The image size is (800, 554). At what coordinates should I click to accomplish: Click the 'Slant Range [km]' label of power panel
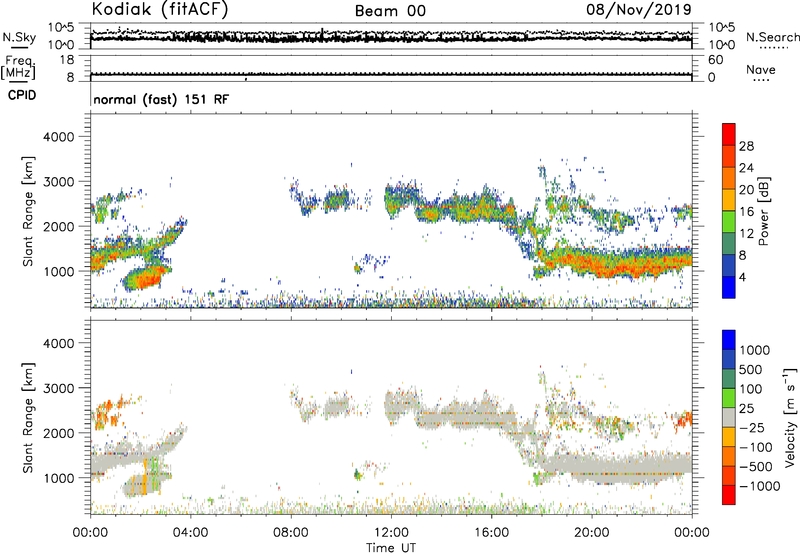[28, 211]
